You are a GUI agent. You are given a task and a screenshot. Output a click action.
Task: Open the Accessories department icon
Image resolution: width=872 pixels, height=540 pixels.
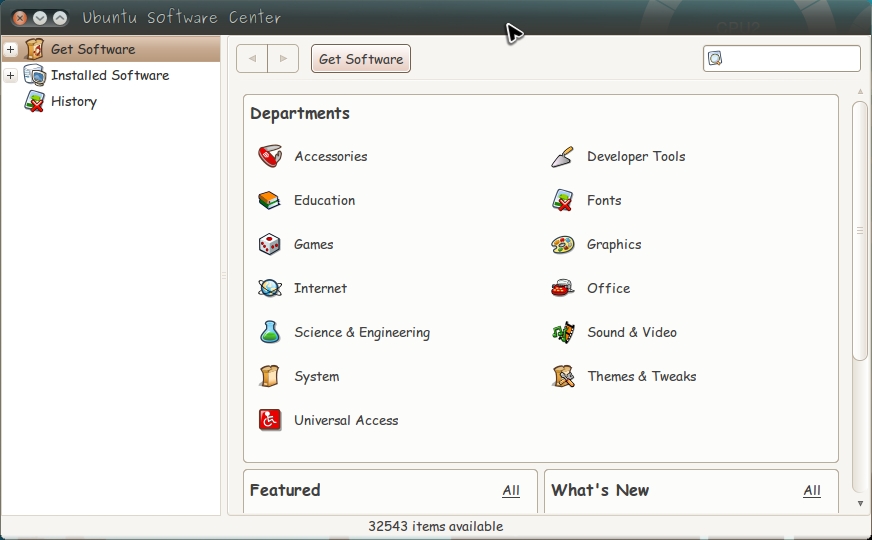point(270,156)
